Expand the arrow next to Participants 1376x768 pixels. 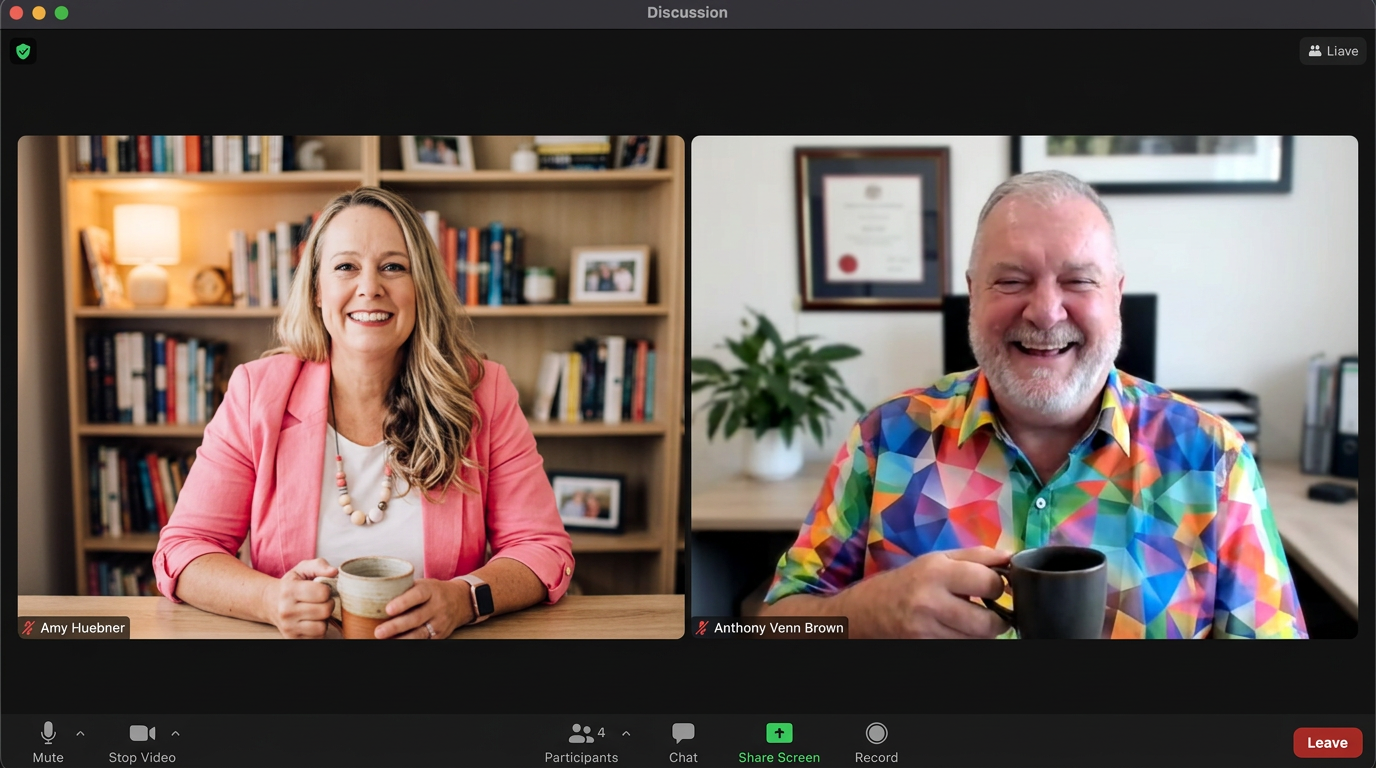(x=626, y=733)
